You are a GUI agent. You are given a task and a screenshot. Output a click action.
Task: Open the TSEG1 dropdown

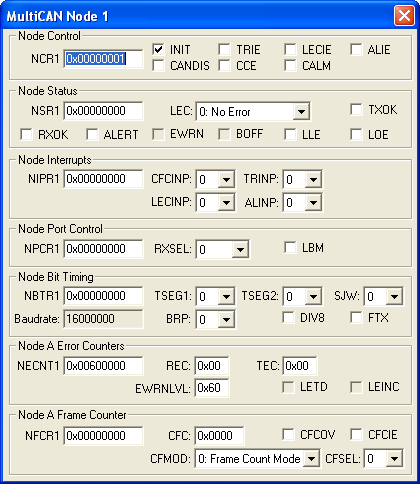[x=215, y=296]
